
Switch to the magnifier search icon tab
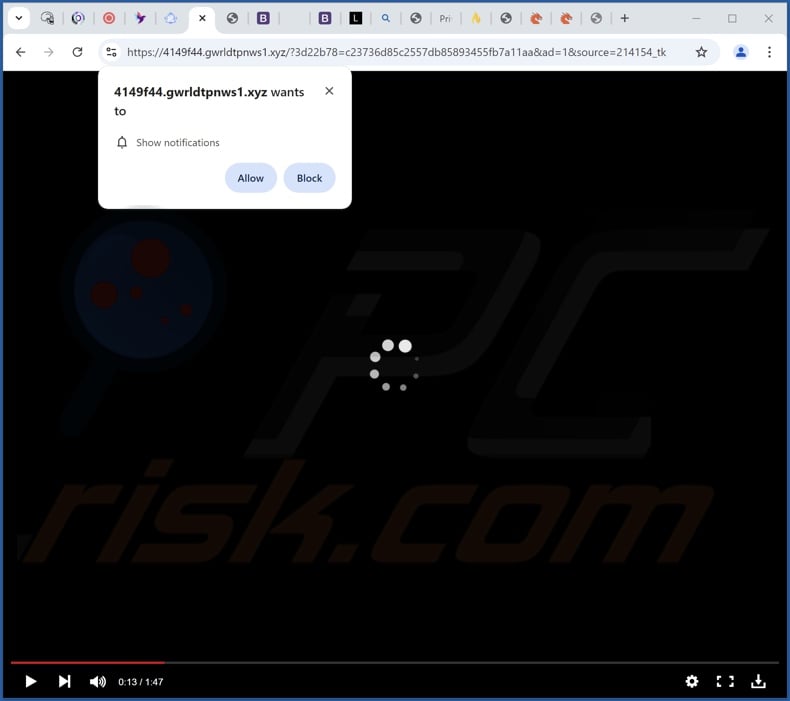coord(385,18)
